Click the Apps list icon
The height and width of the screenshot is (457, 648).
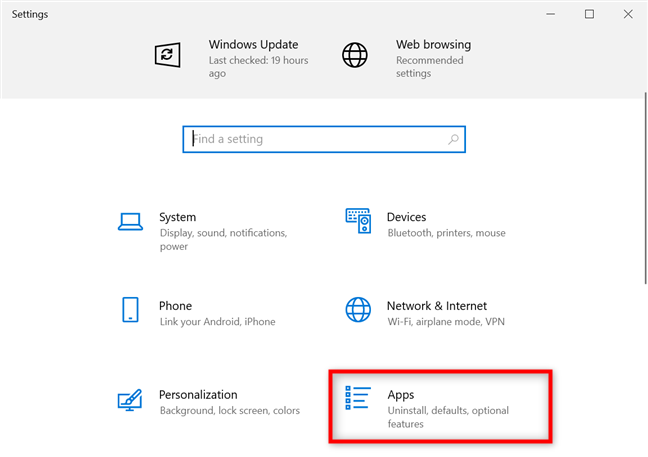pos(358,398)
